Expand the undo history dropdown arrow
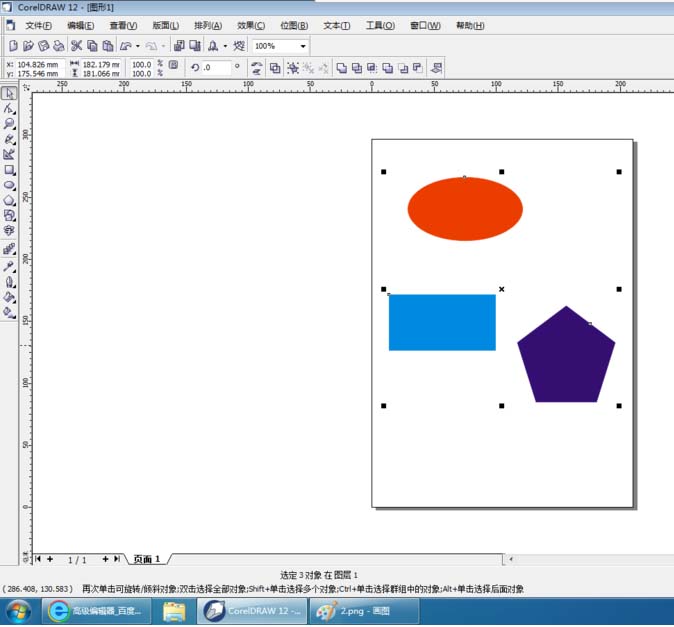The image size is (674, 627). coord(138,46)
